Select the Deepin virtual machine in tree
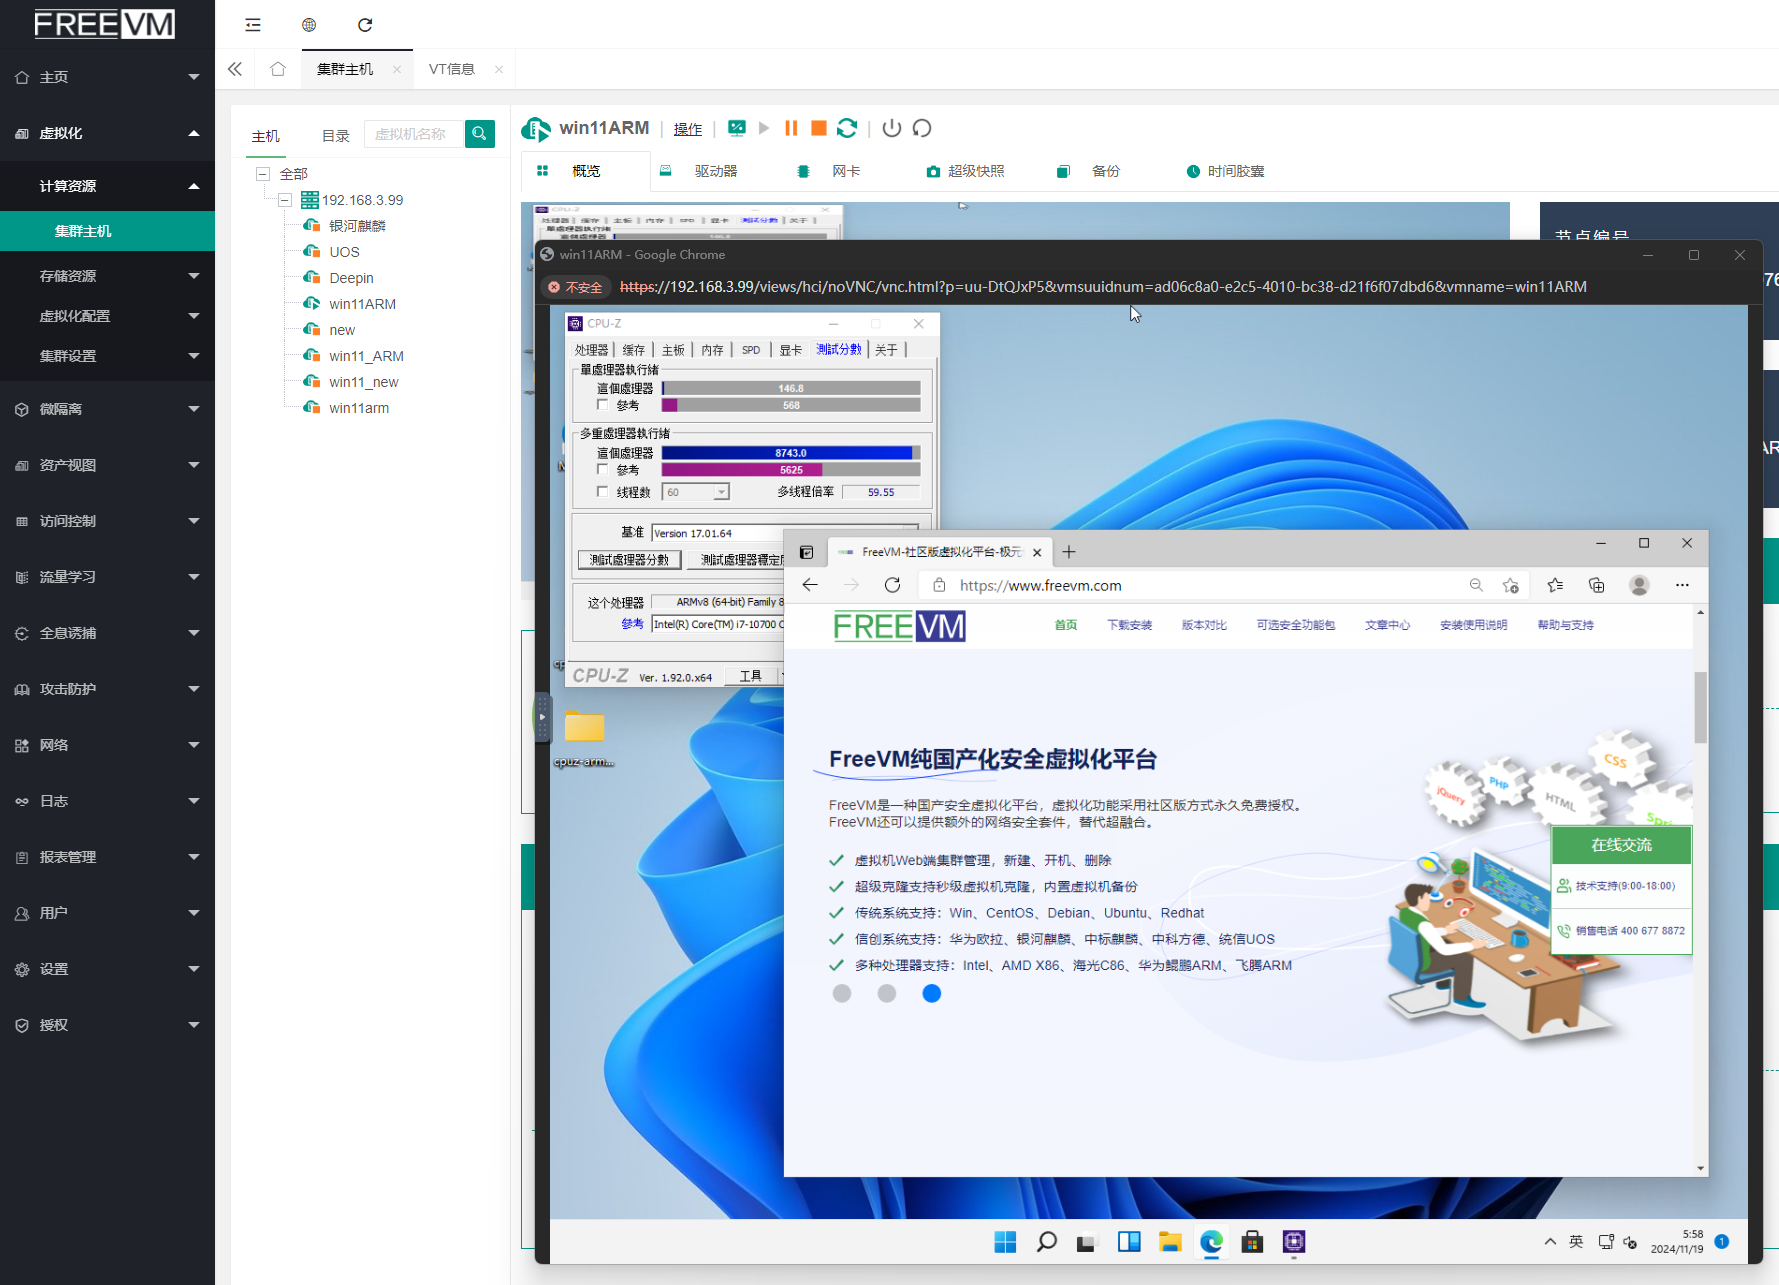This screenshot has height=1285, width=1779. 351,278
